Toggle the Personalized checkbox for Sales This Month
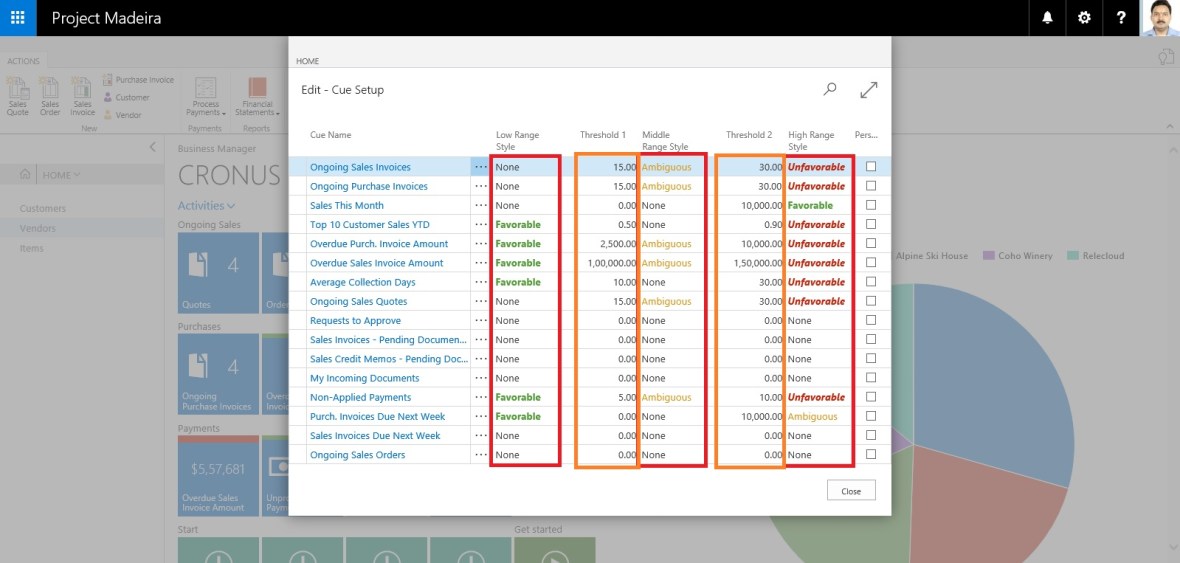The image size is (1180, 563). click(871, 205)
